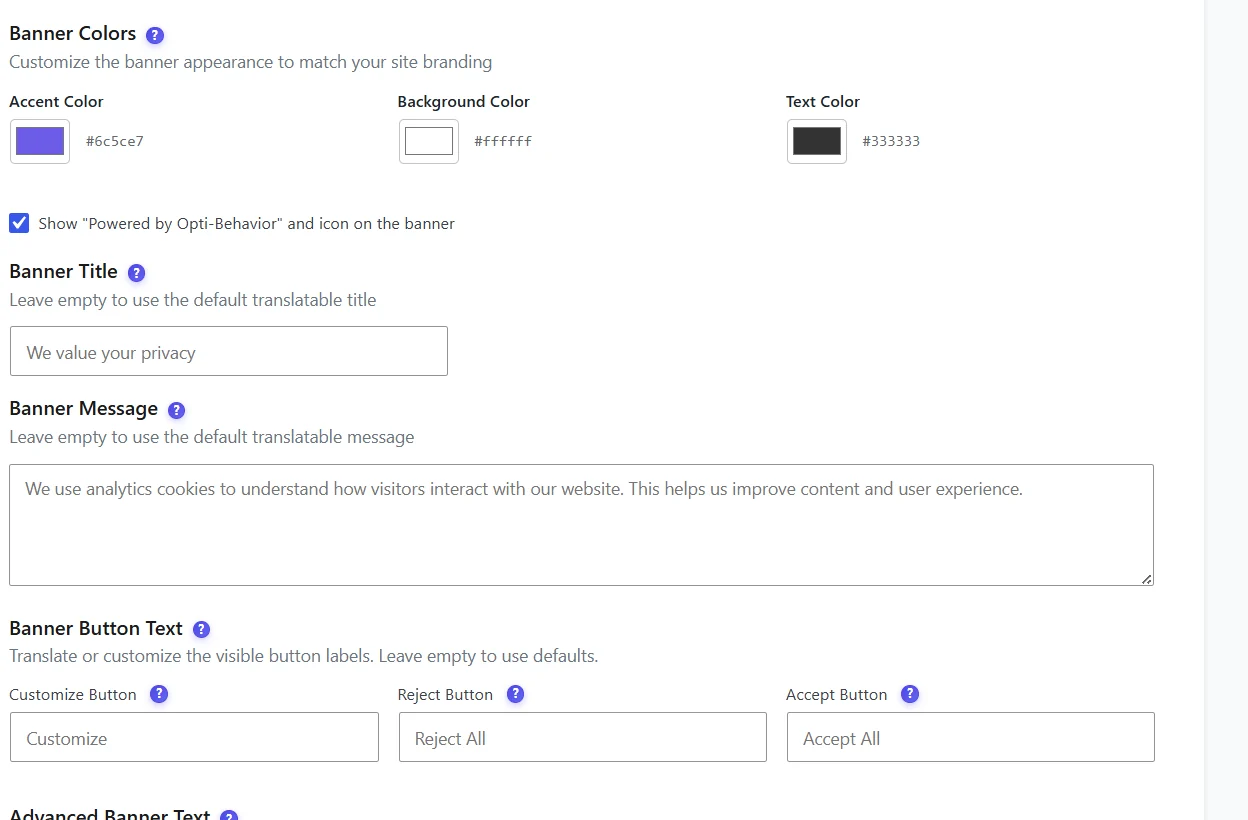Open the Accent Color swatch picker
Viewport: 1248px width, 820px height.
pyautogui.click(x=40, y=141)
